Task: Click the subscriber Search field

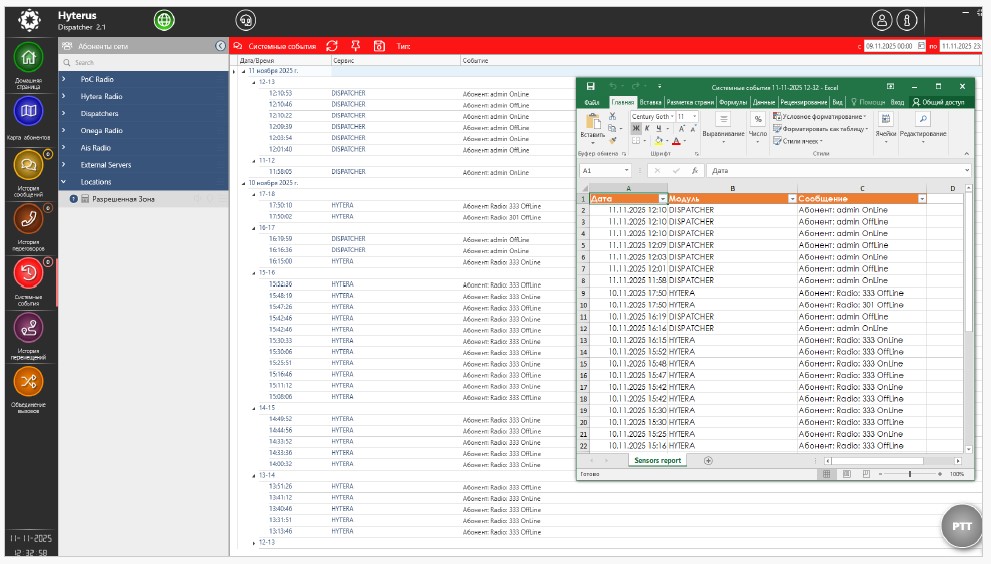Action: (143, 63)
